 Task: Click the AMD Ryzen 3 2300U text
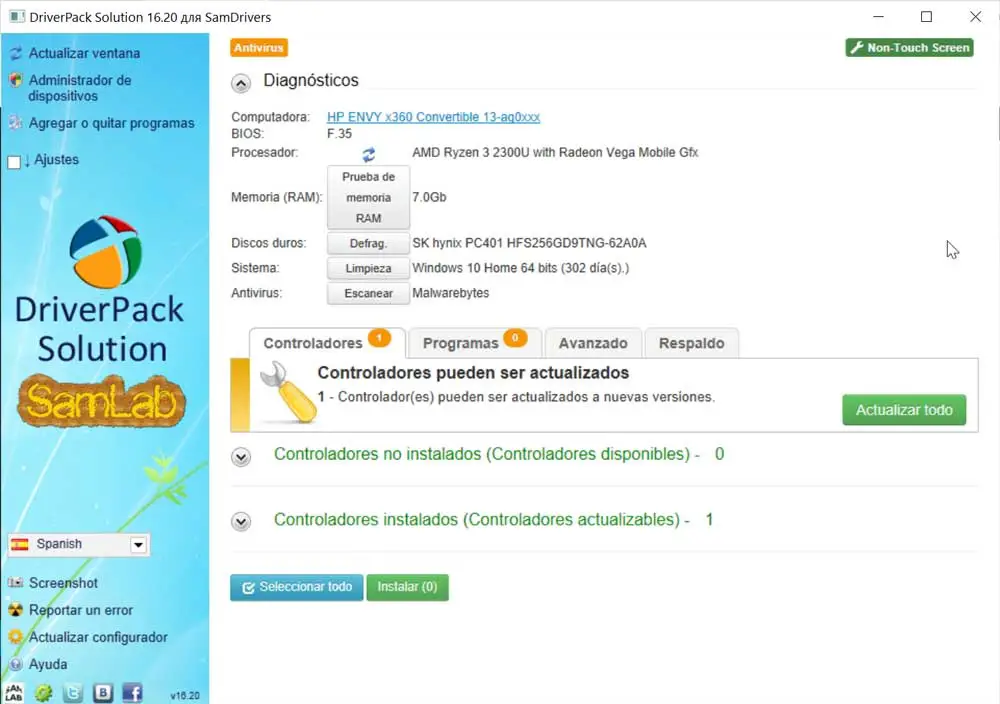pyautogui.click(x=555, y=152)
